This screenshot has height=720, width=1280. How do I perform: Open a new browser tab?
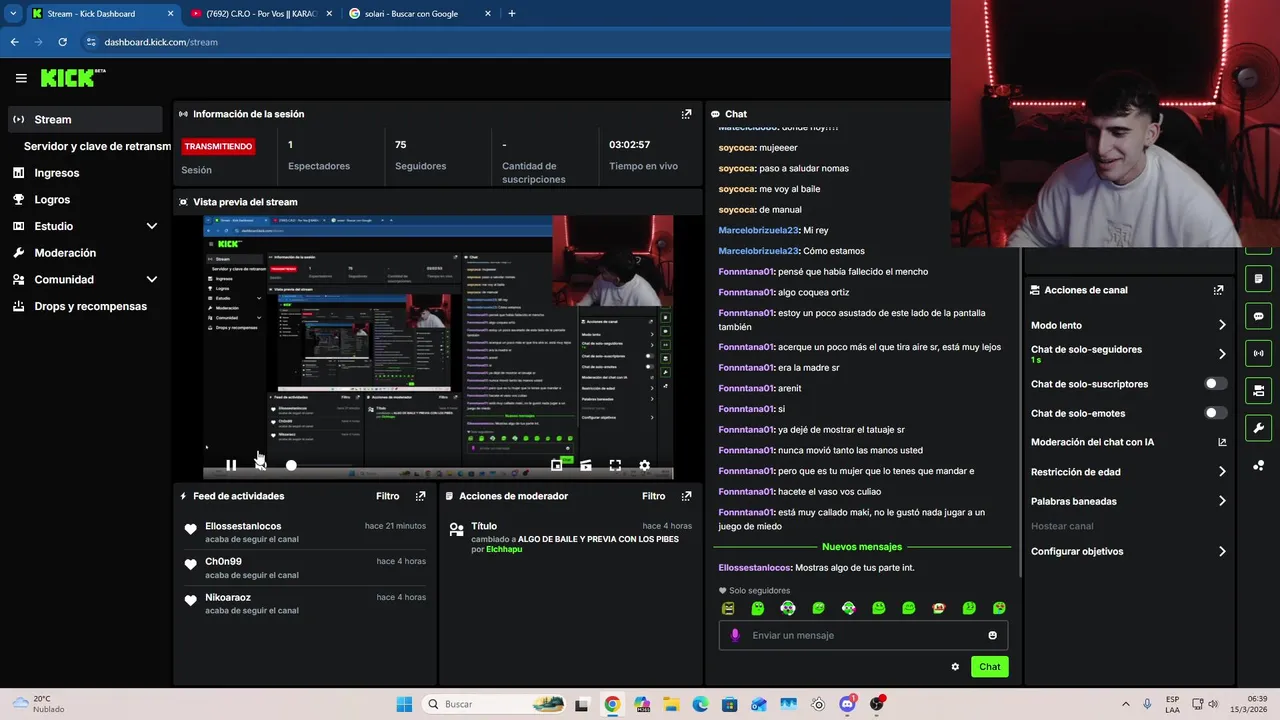(x=512, y=14)
